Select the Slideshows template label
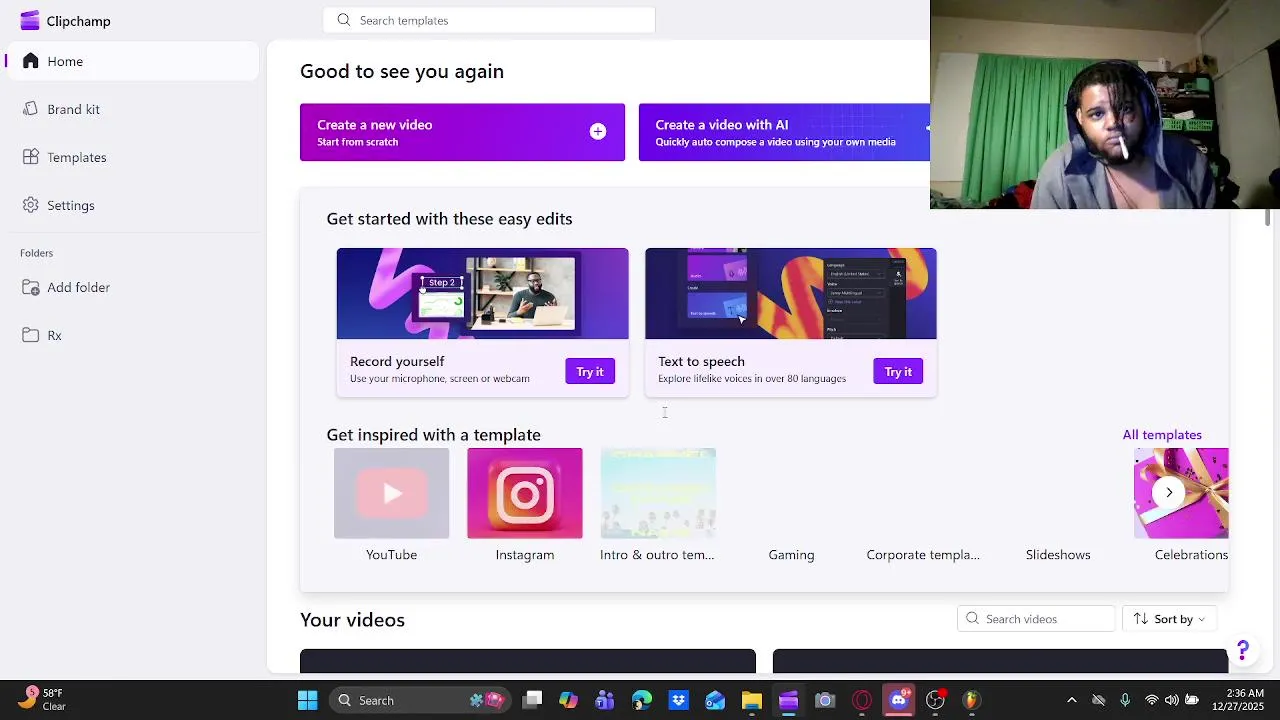Image resolution: width=1280 pixels, height=720 pixels. (x=1058, y=555)
